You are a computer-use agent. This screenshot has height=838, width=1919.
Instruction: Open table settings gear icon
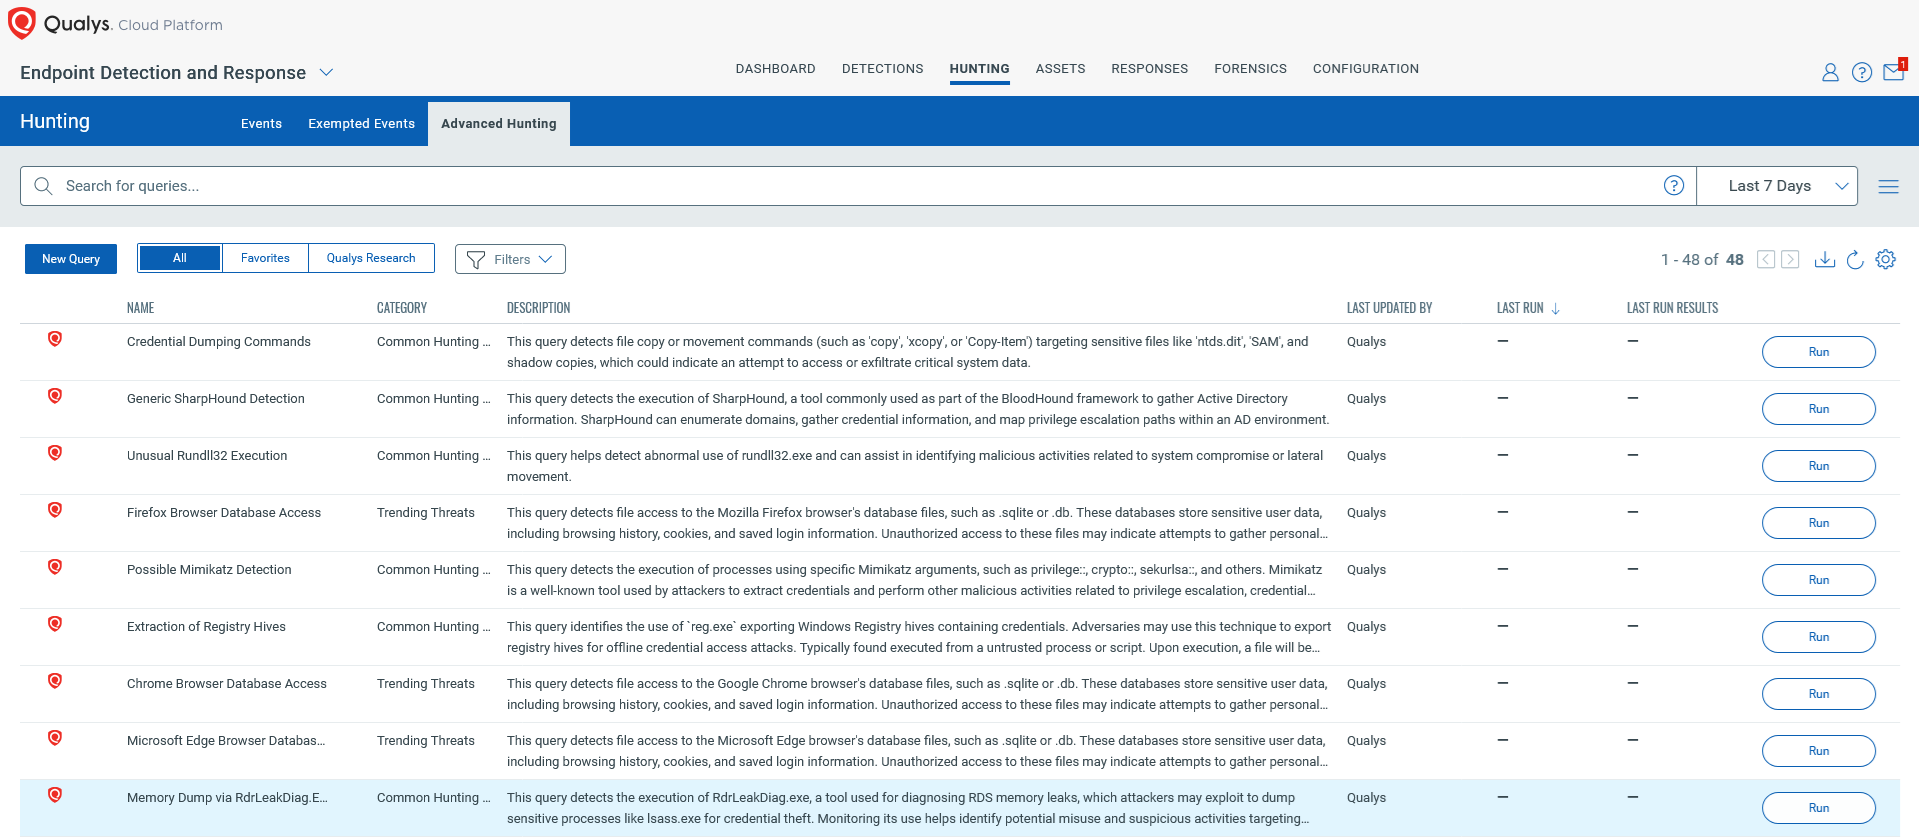pos(1886,259)
